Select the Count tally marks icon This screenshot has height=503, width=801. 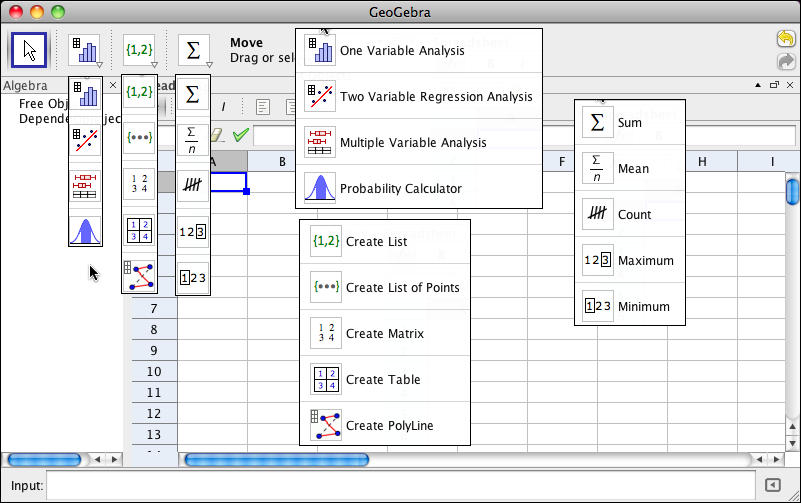[x=193, y=185]
